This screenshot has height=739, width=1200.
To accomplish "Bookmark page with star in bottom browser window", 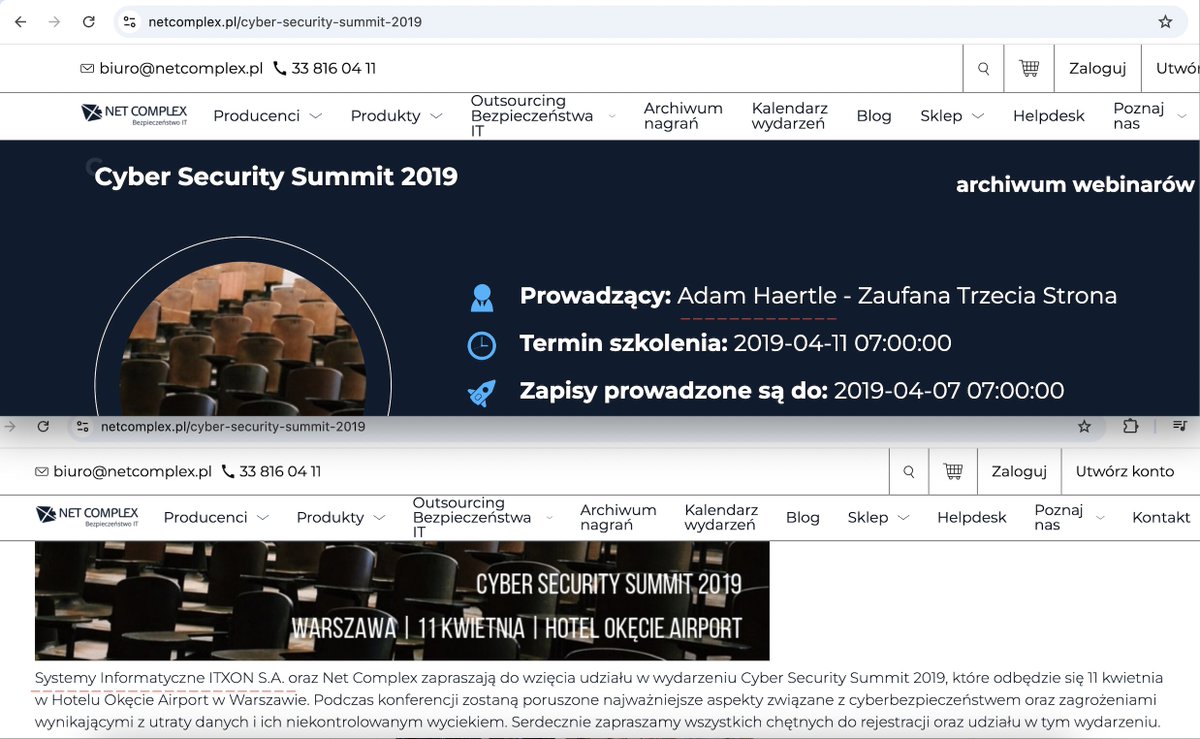I will coord(1084,427).
